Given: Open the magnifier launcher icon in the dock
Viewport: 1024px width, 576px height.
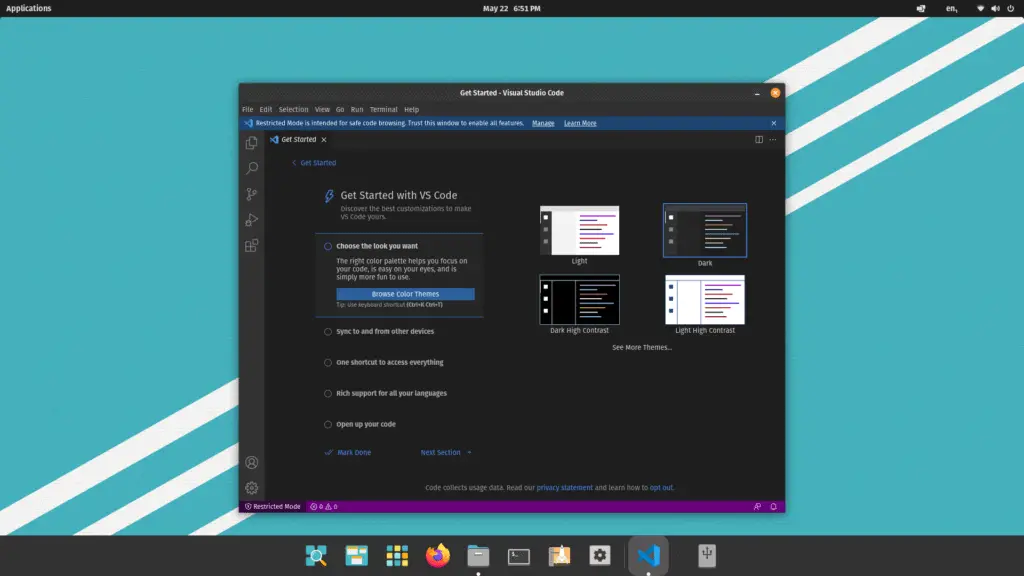Looking at the screenshot, I should point(316,556).
